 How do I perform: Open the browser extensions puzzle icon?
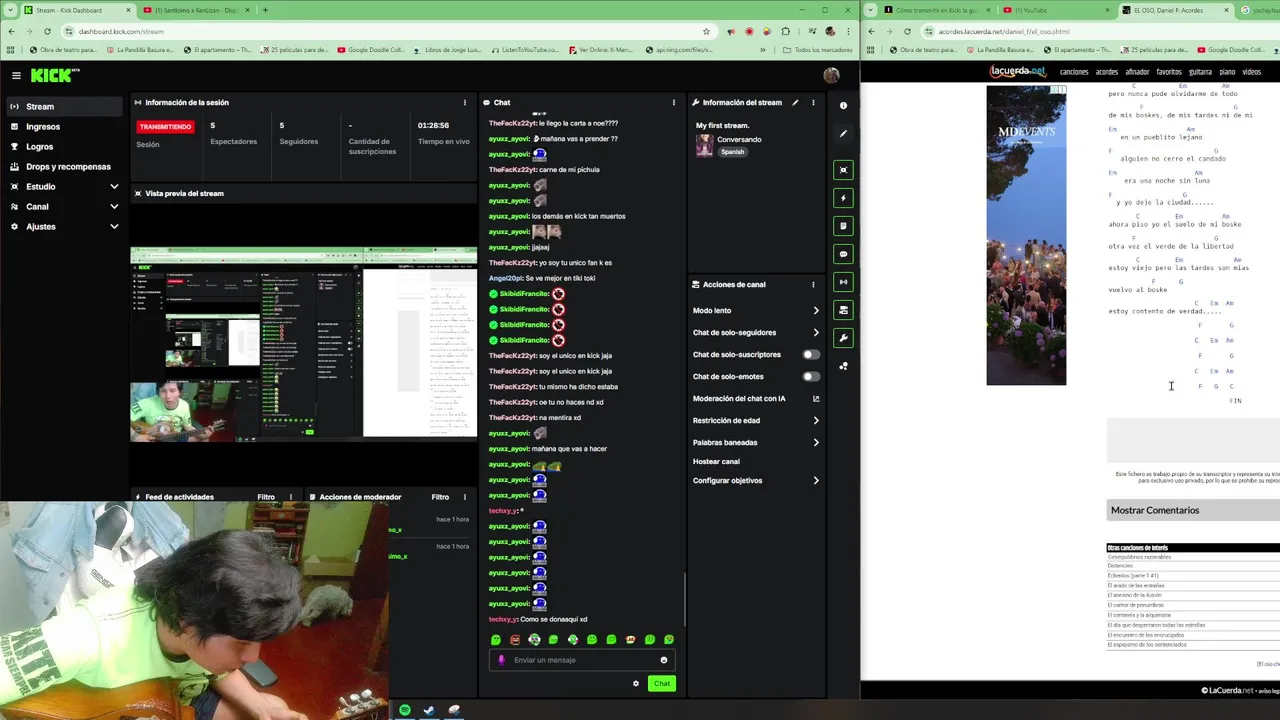785,31
